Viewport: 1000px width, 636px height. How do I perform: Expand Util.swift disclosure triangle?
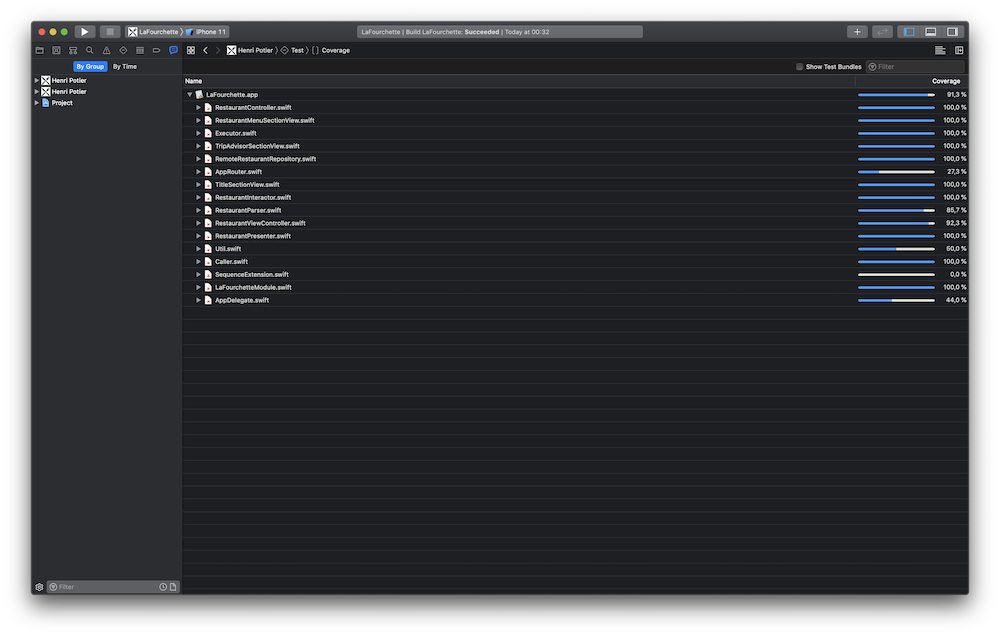[x=198, y=249]
